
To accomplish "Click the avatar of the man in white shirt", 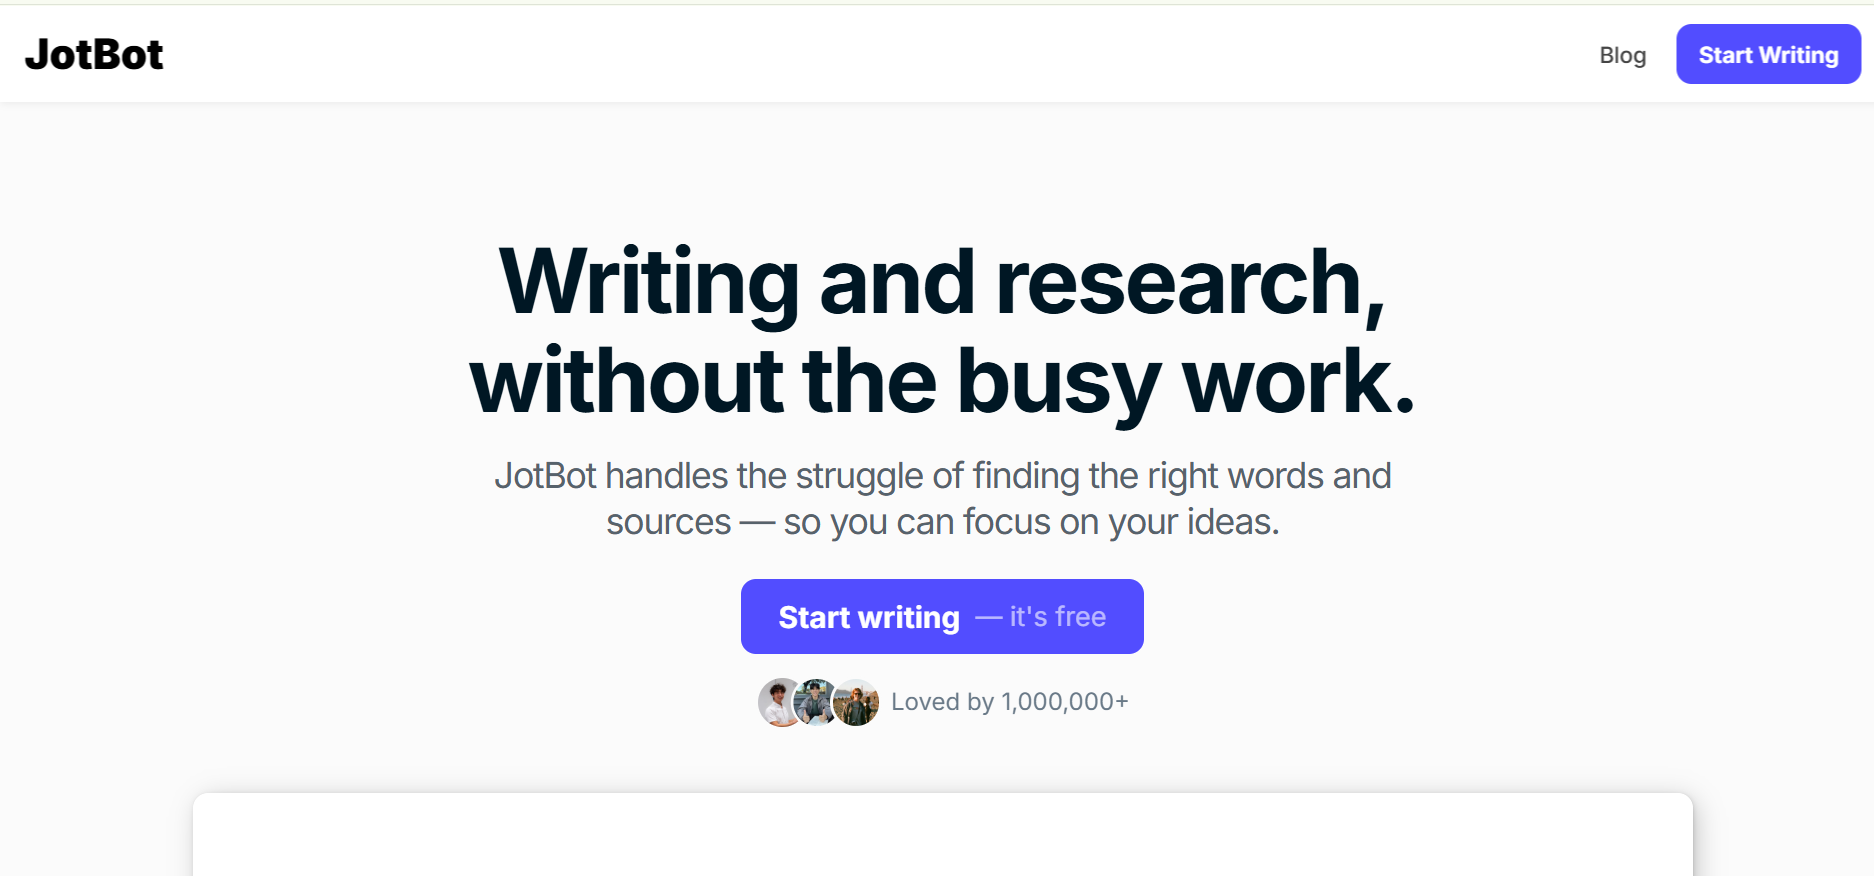I will tap(777, 702).
